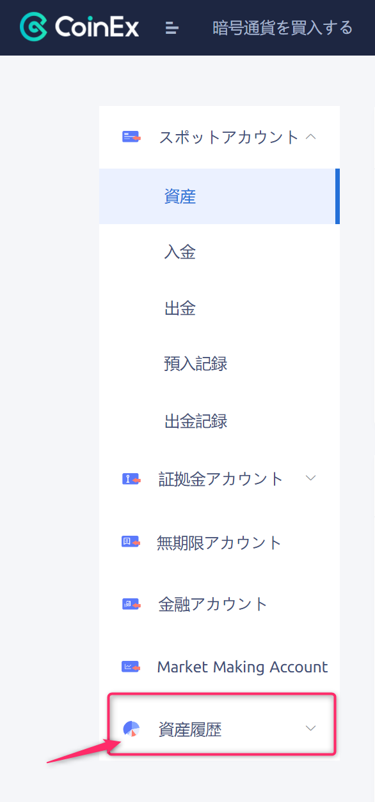The image size is (375, 802).
Task: Click the スポットアカウント card icon
Action: coord(131,137)
